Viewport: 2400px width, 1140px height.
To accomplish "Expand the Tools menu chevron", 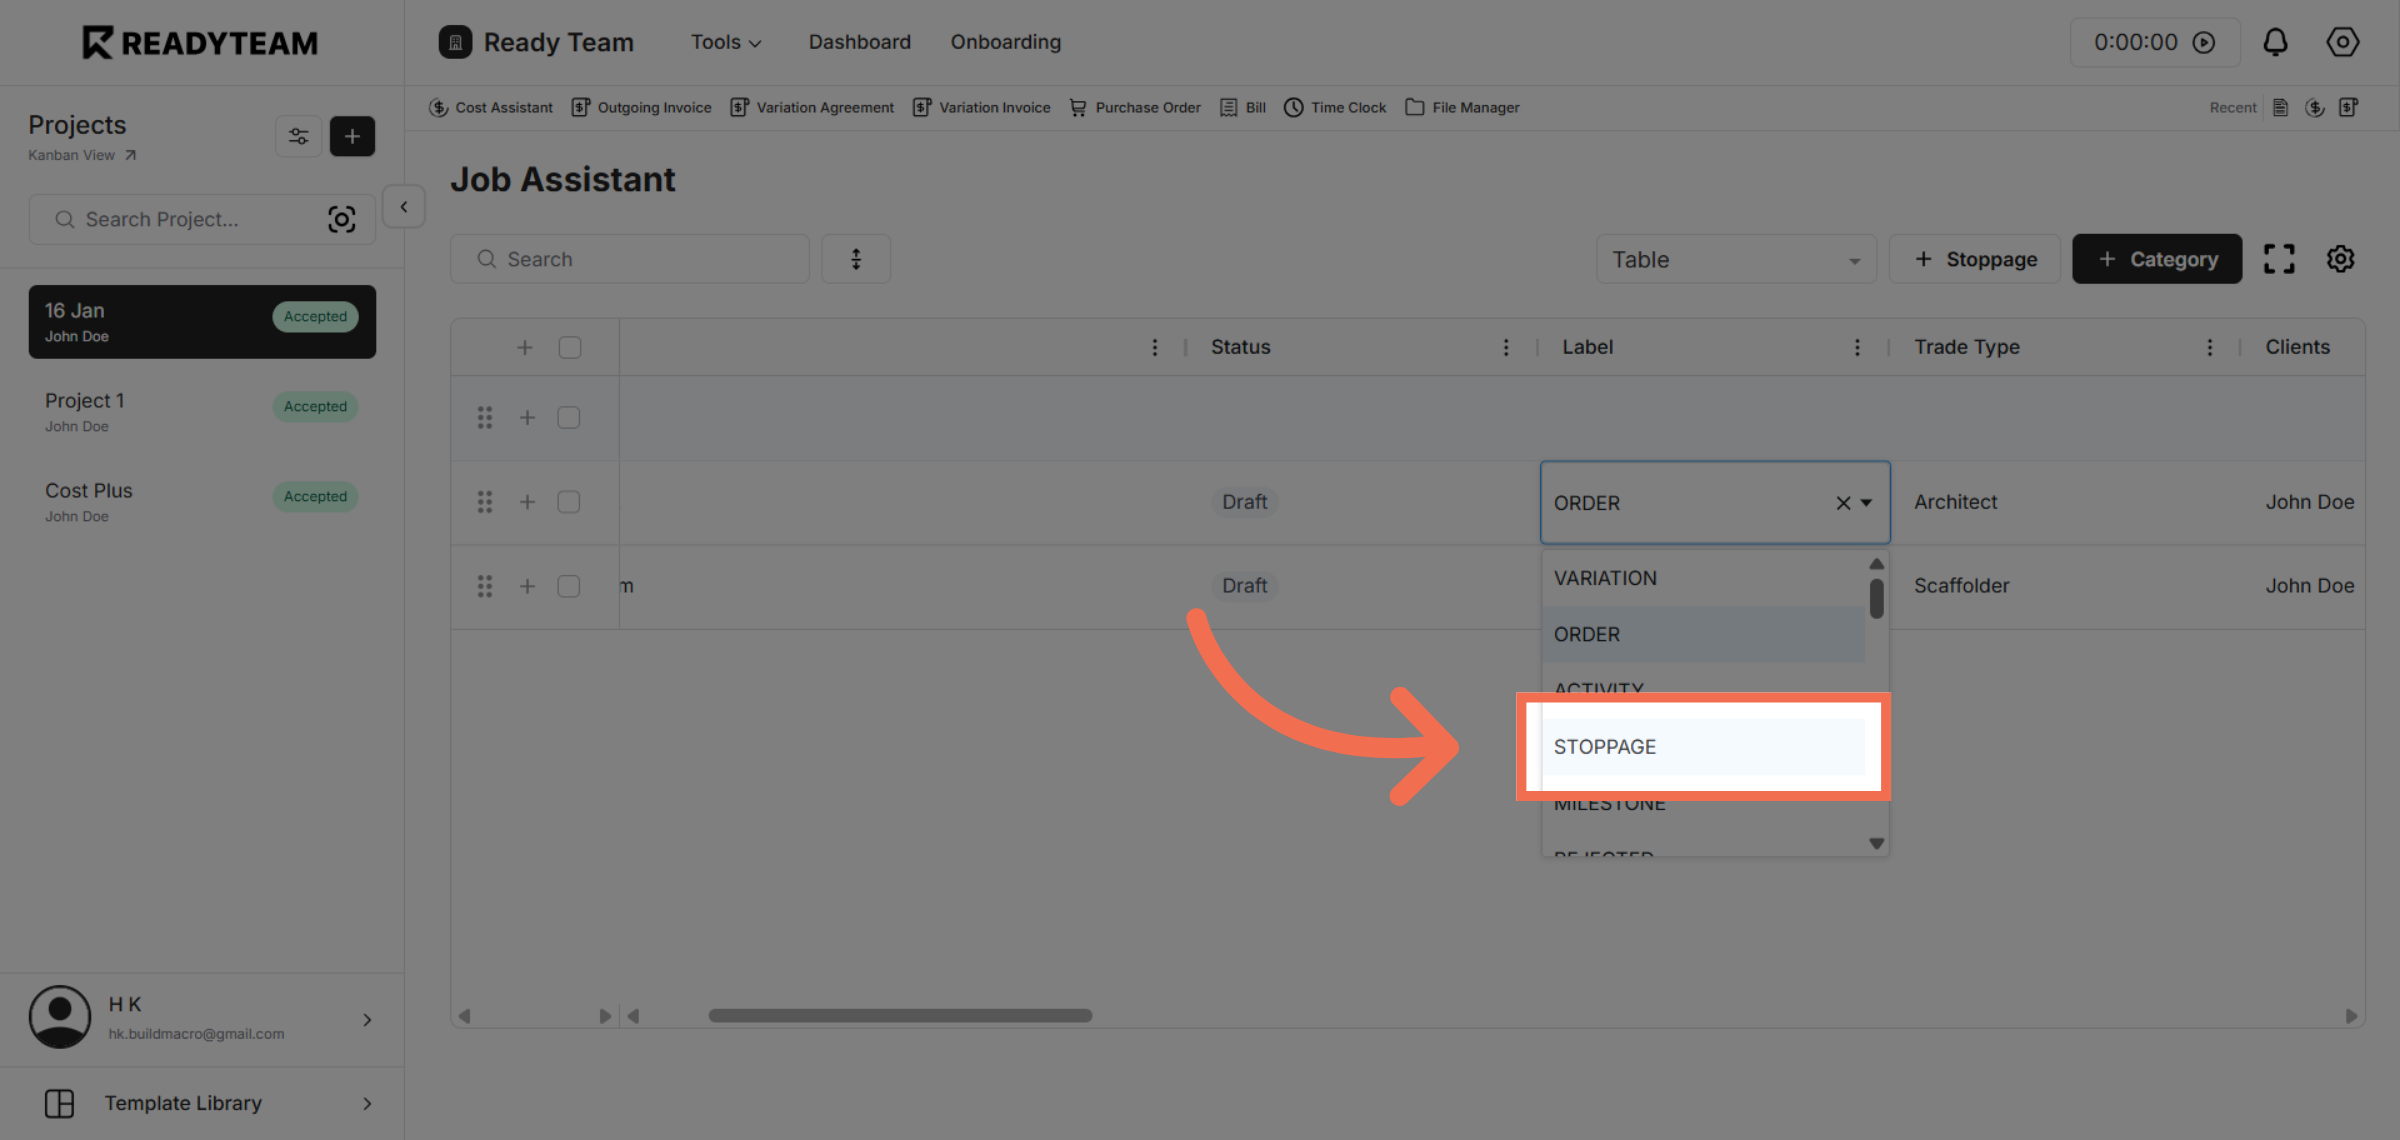I will pos(755,42).
